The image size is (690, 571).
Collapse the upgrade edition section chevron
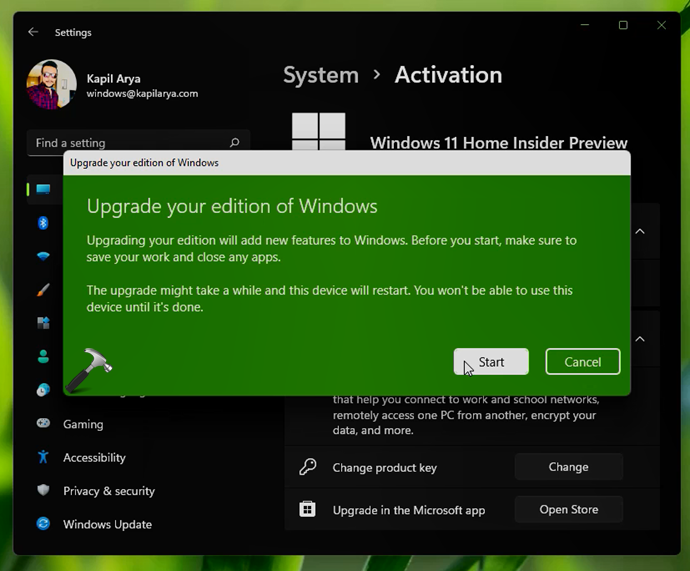[640, 339]
